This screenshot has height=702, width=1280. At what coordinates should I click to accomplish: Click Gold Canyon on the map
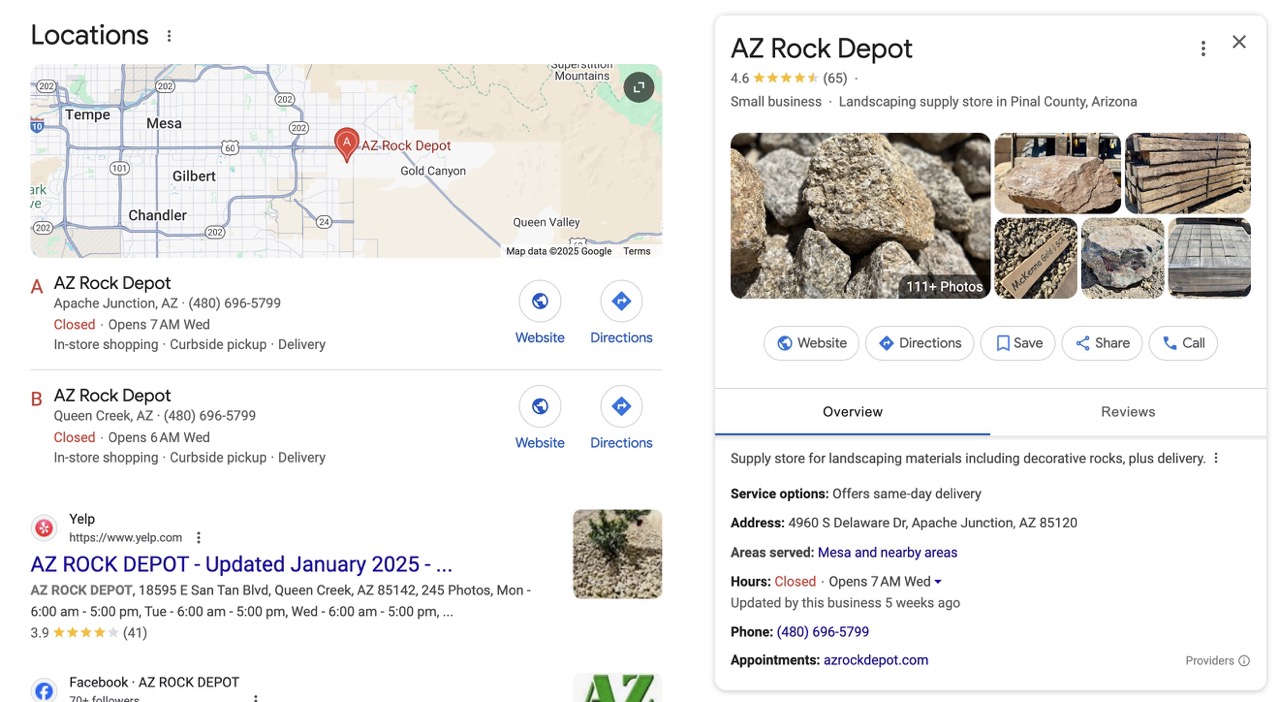tap(433, 171)
